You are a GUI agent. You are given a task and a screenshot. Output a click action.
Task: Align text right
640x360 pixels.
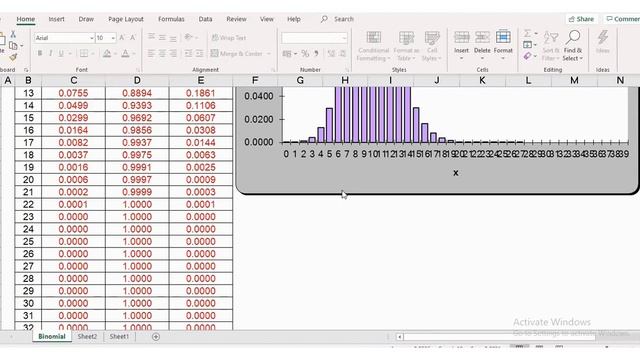[173, 53]
